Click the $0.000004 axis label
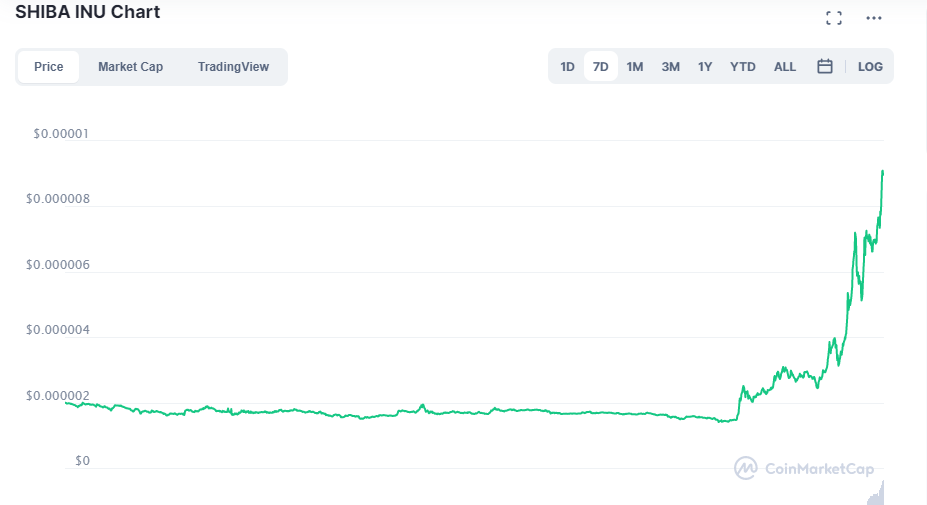This screenshot has width=927, height=505. coord(58,329)
